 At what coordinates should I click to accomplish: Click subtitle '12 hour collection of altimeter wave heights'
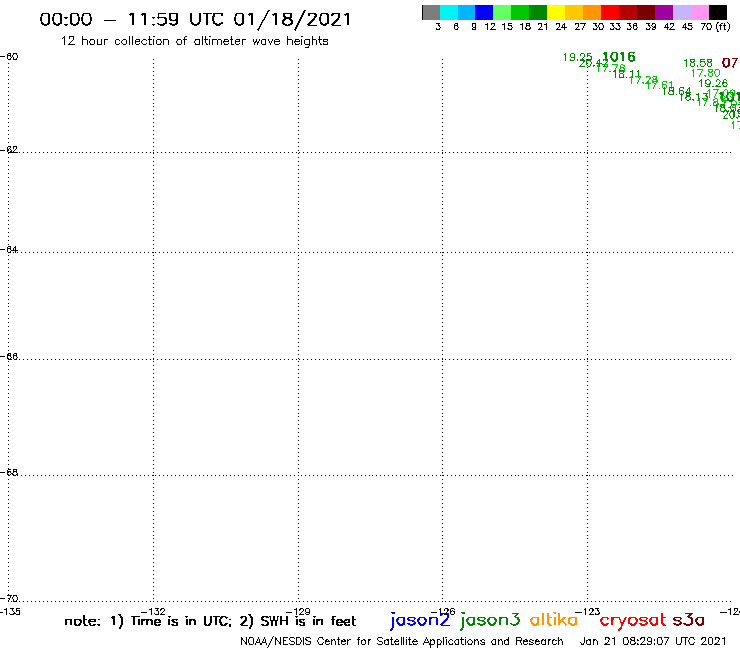(x=194, y=41)
